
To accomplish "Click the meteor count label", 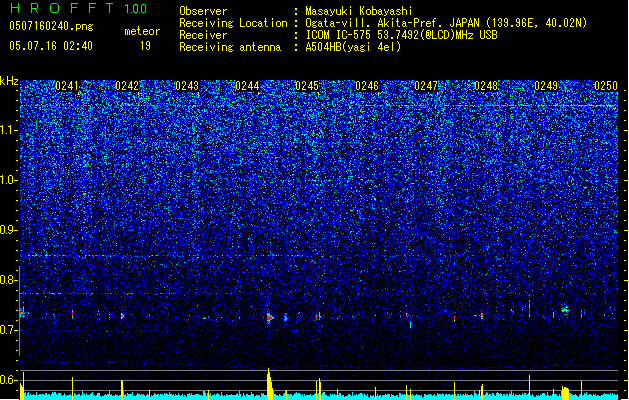I will coord(142,31).
